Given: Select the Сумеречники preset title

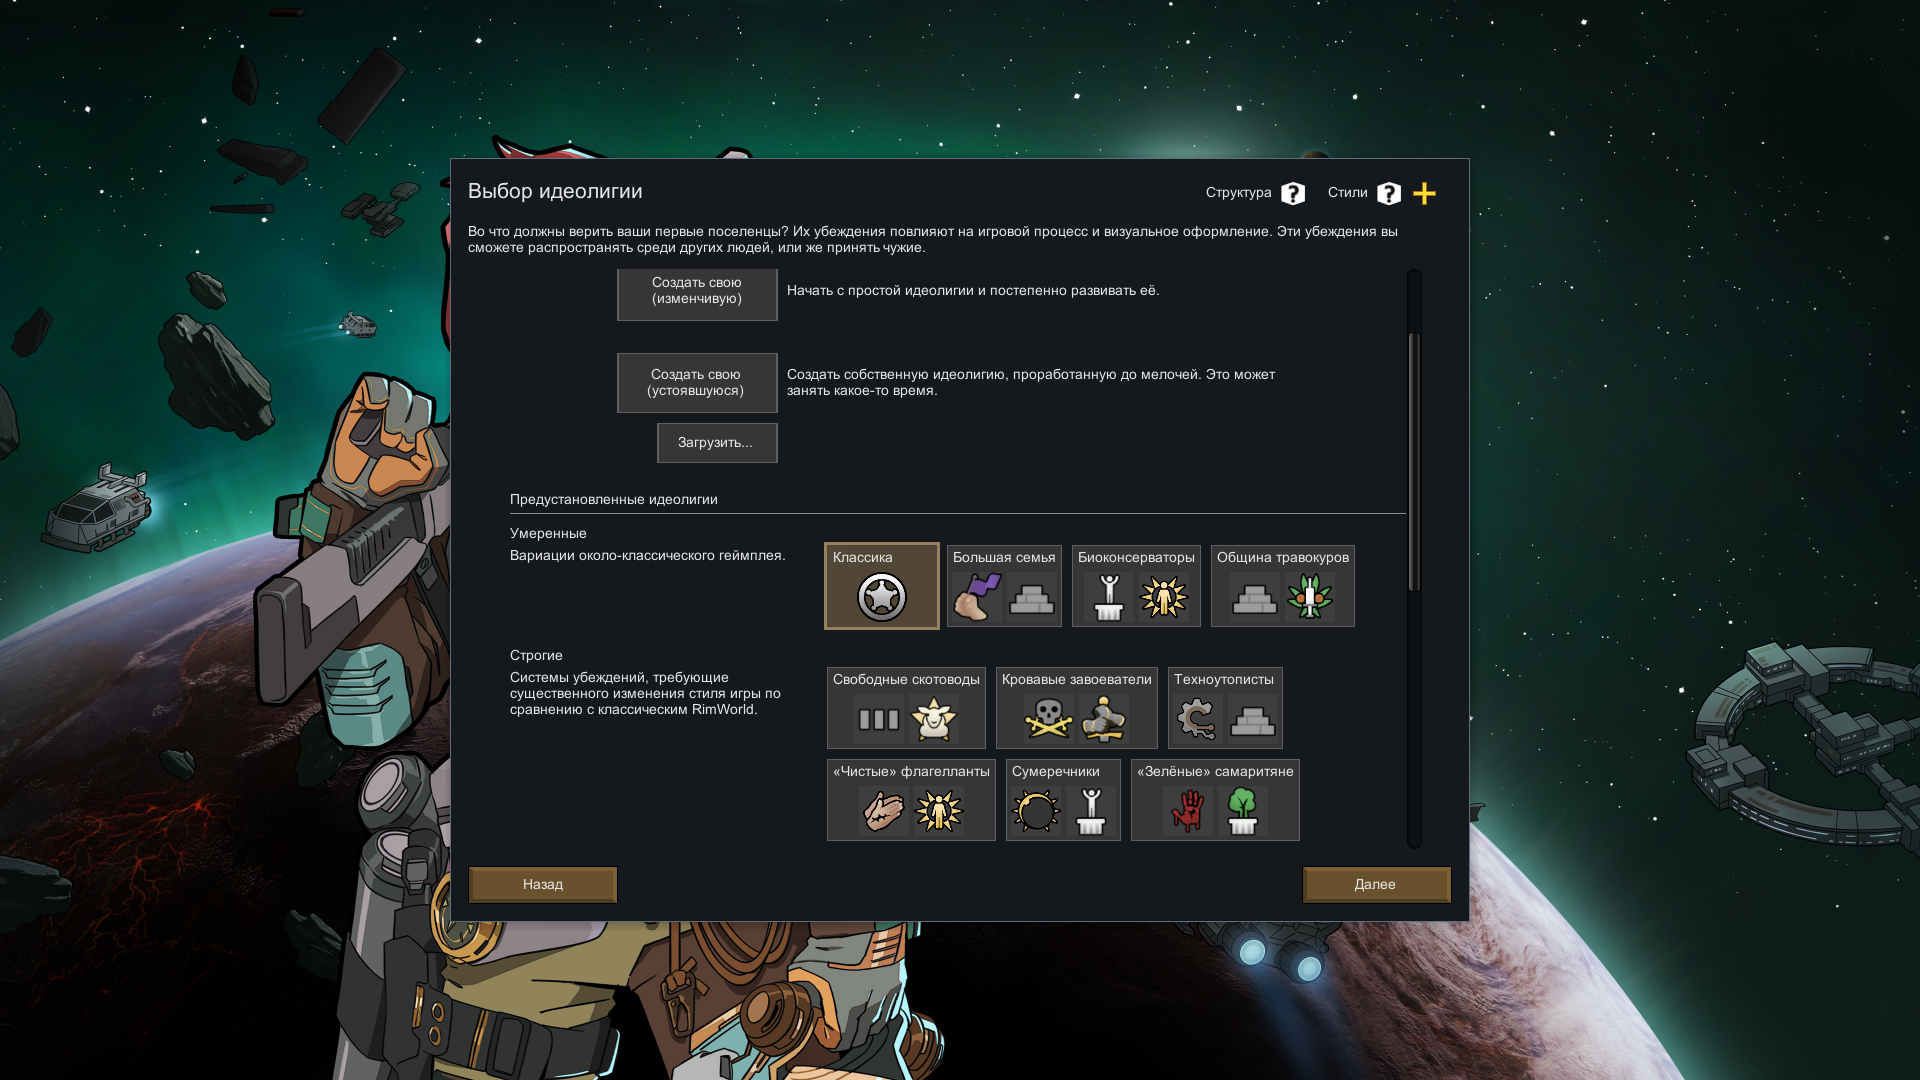Looking at the screenshot, I should coord(1056,772).
